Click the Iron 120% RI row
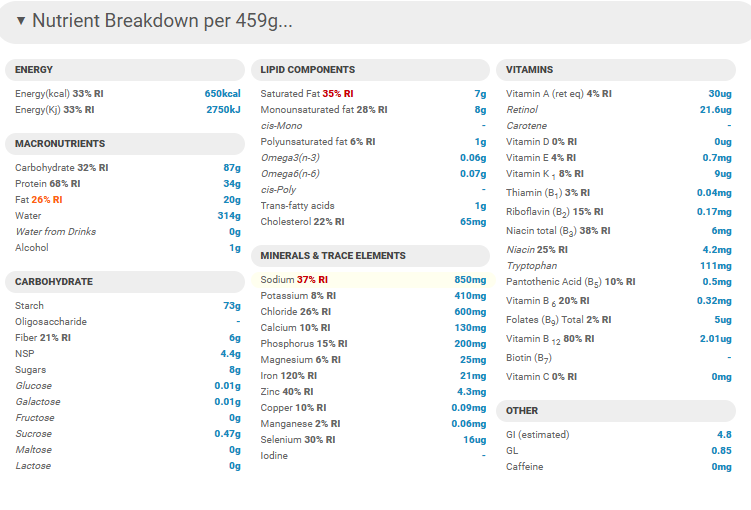 (373, 376)
